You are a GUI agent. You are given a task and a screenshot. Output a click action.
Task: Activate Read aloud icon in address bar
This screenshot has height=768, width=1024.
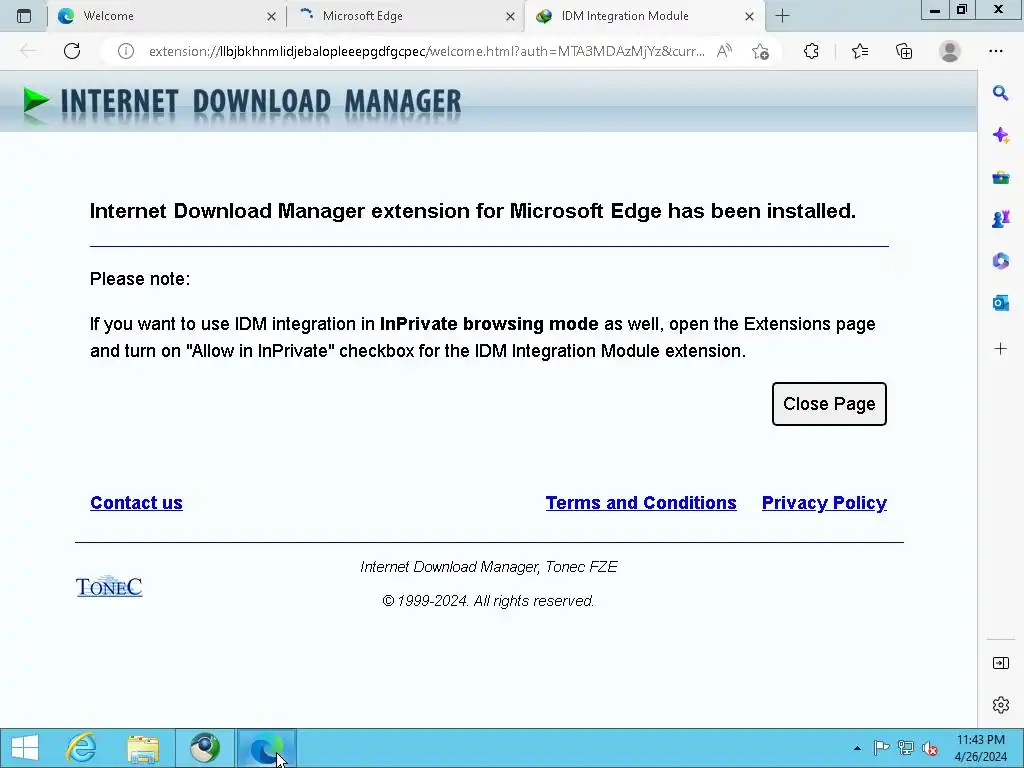pyautogui.click(x=724, y=51)
